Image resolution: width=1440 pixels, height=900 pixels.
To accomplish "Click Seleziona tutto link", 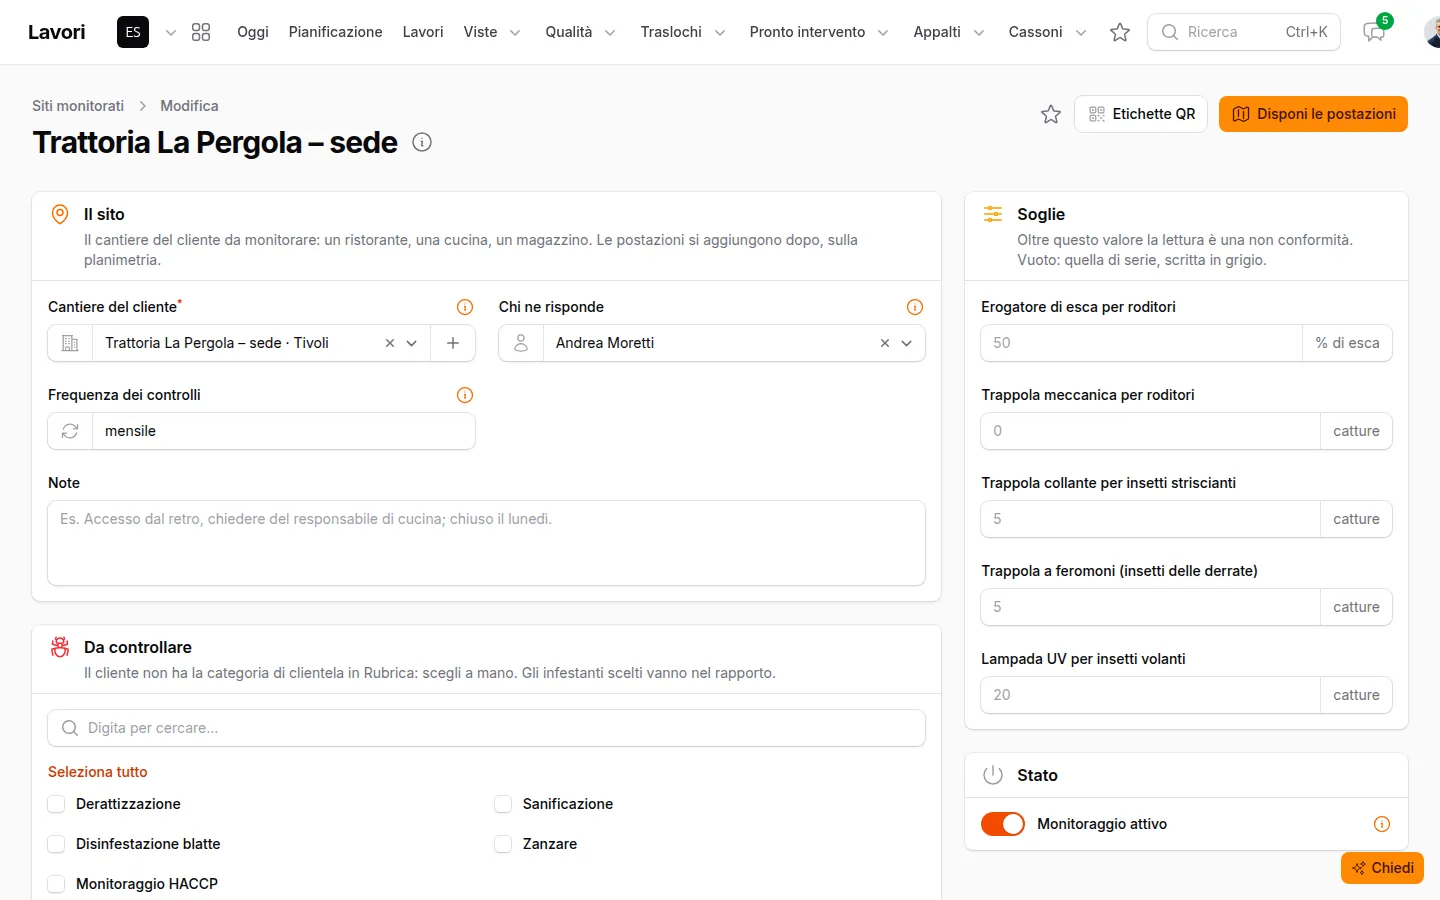I will (98, 772).
